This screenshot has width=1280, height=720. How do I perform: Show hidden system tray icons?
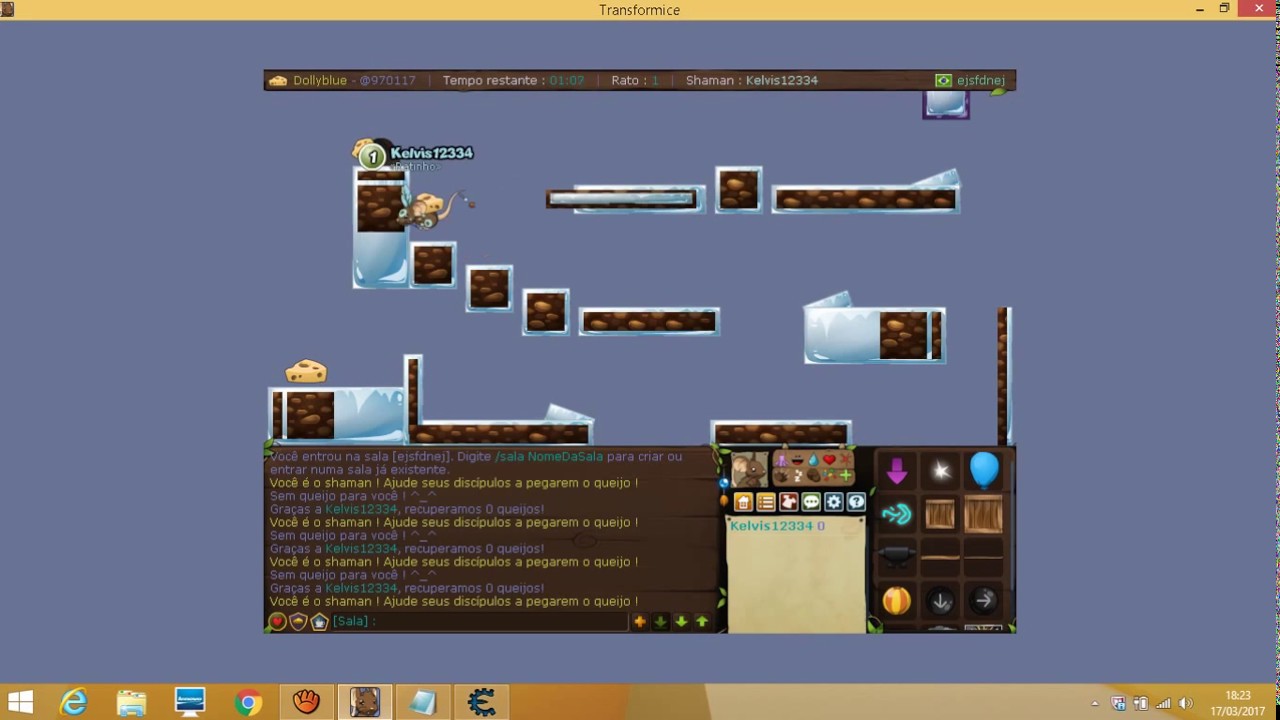click(x=1095, y=703)
